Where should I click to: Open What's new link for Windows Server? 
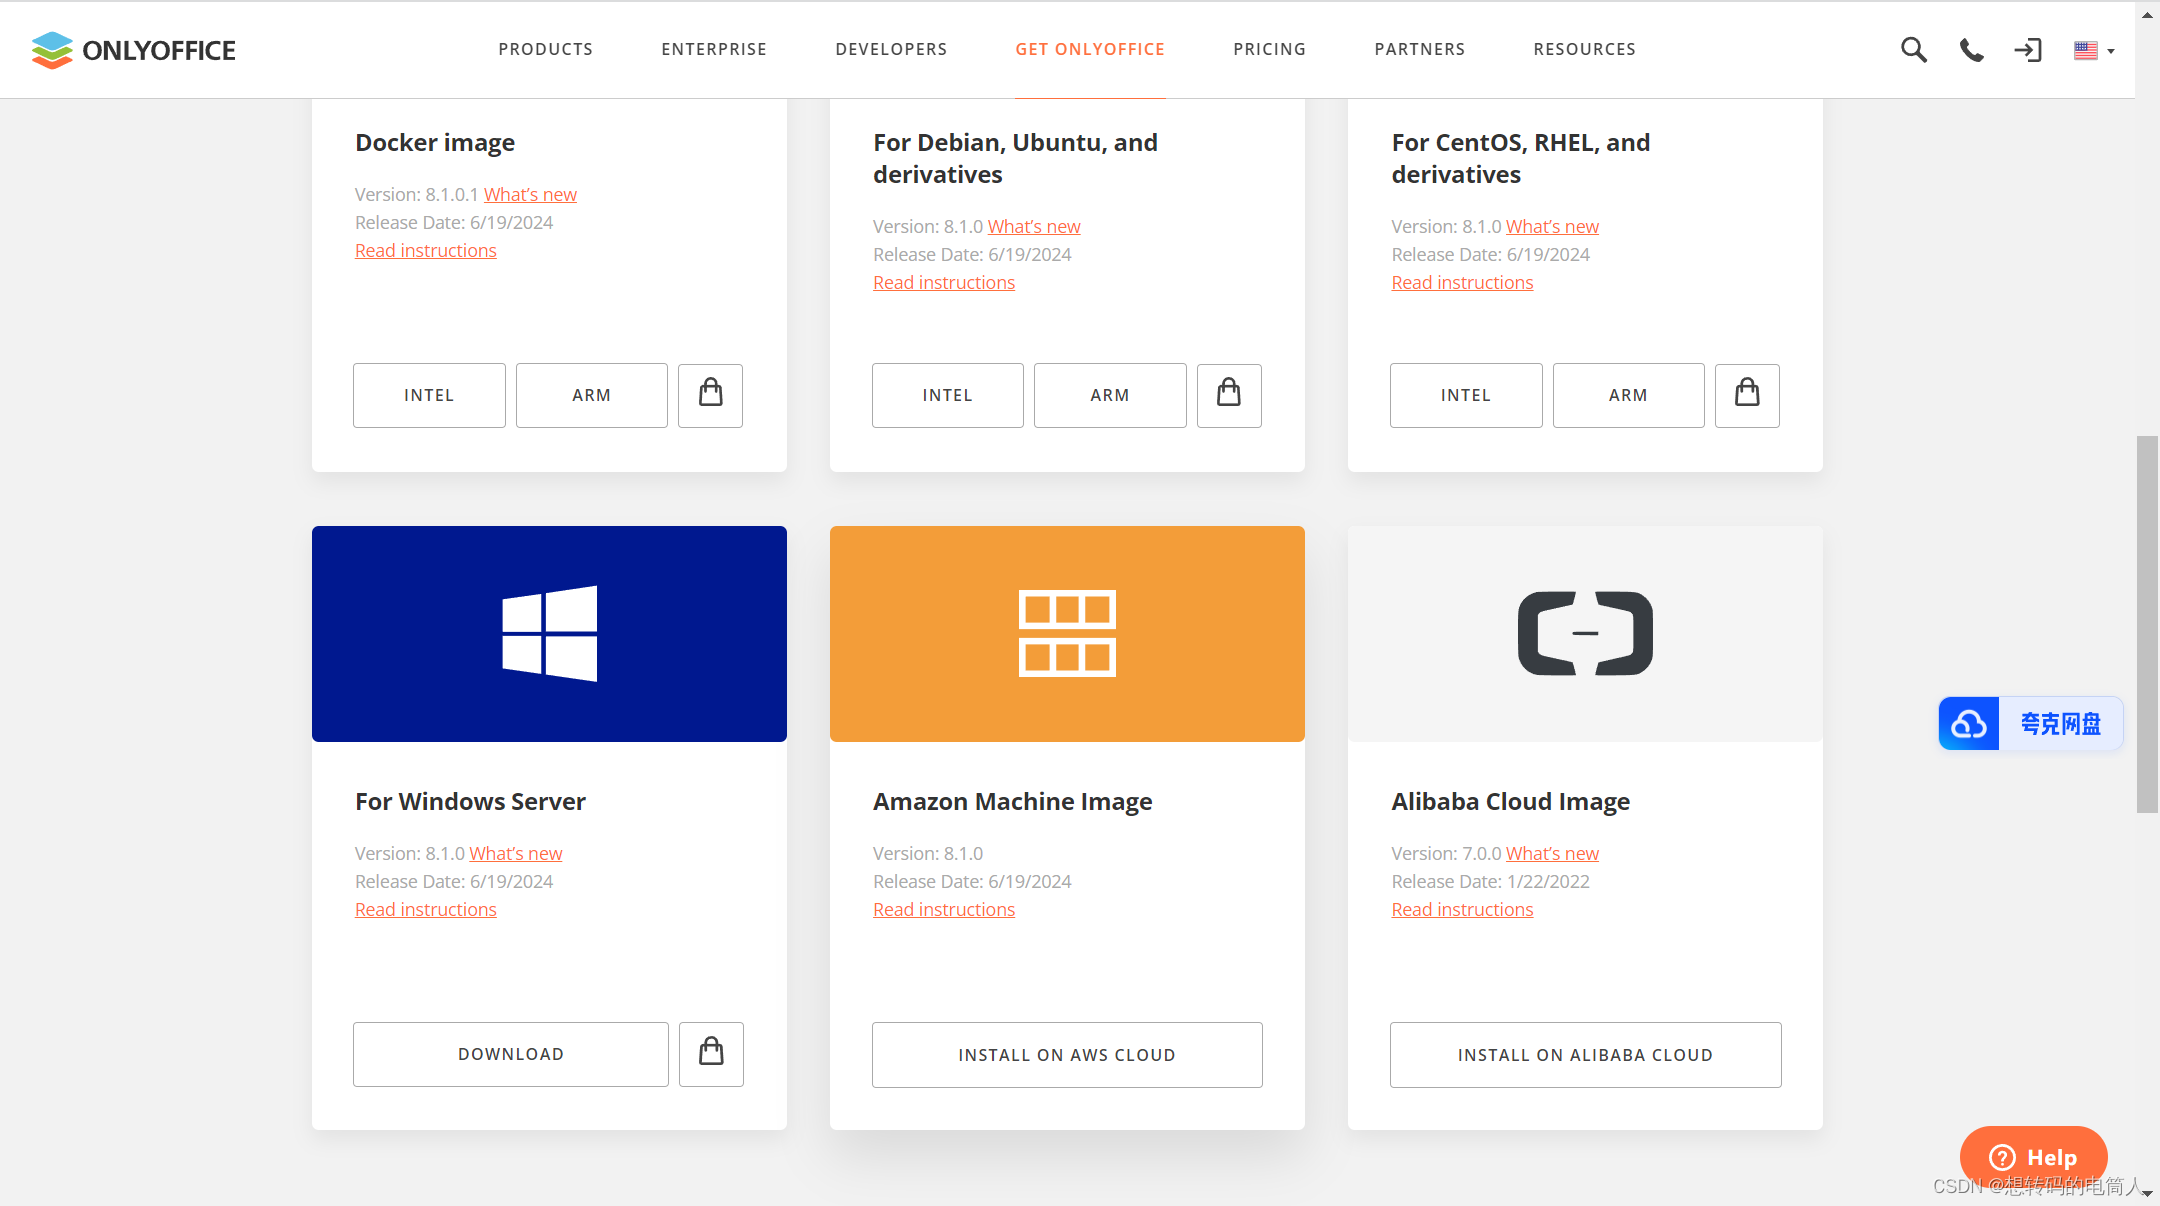[x=516, y=853]
